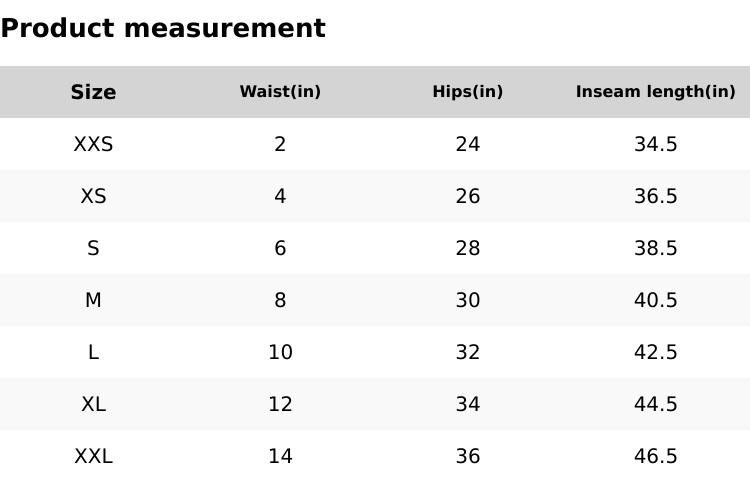Pick the L size row label

tap(93, 352)
